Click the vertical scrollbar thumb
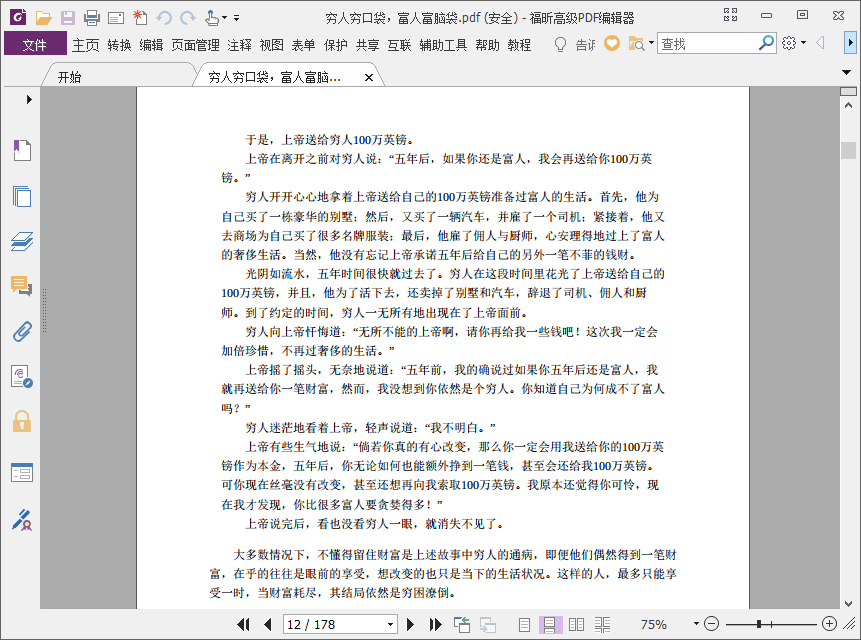861x640 pixels. click(x=848, y=150)
